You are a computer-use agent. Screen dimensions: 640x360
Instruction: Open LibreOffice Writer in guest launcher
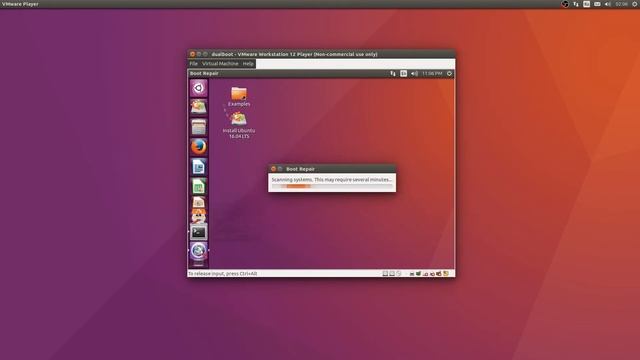point(199,167)
